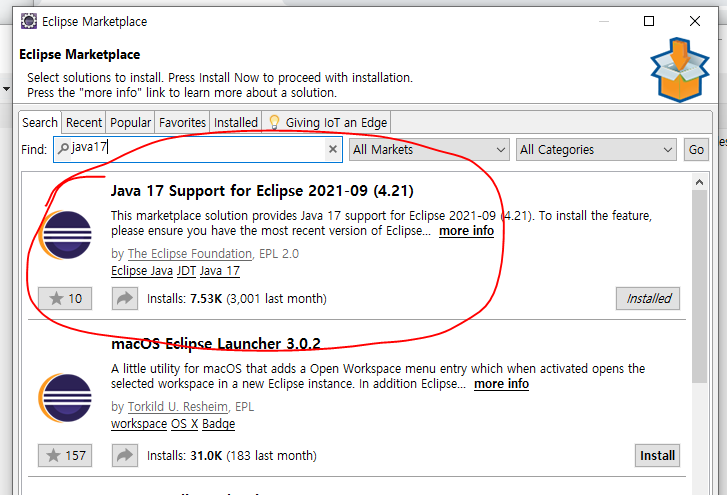Click the Badge tag link
Viewport: 727px width, 495px height.
(x=218, y=424)
